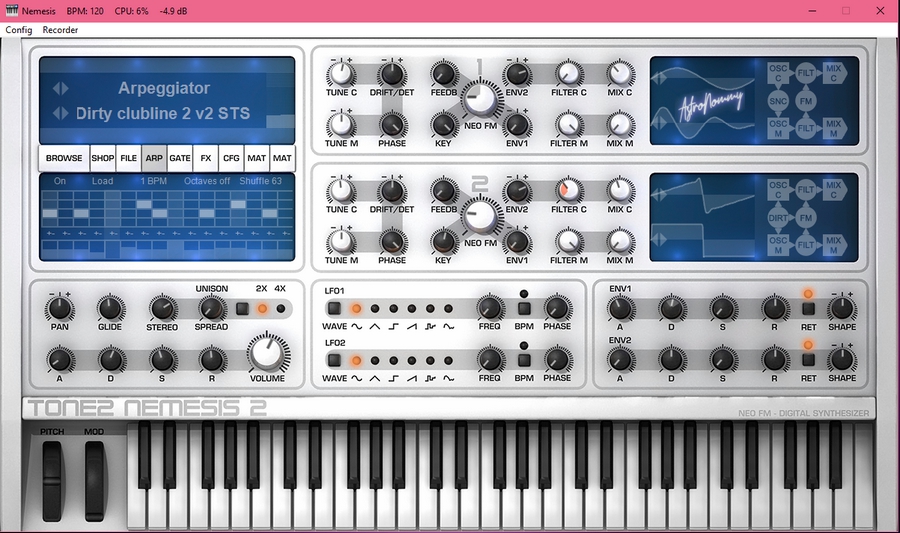Click the OSC C block in oscillator 2 display
The image size is (900, 533).
[x=778, y=190]
